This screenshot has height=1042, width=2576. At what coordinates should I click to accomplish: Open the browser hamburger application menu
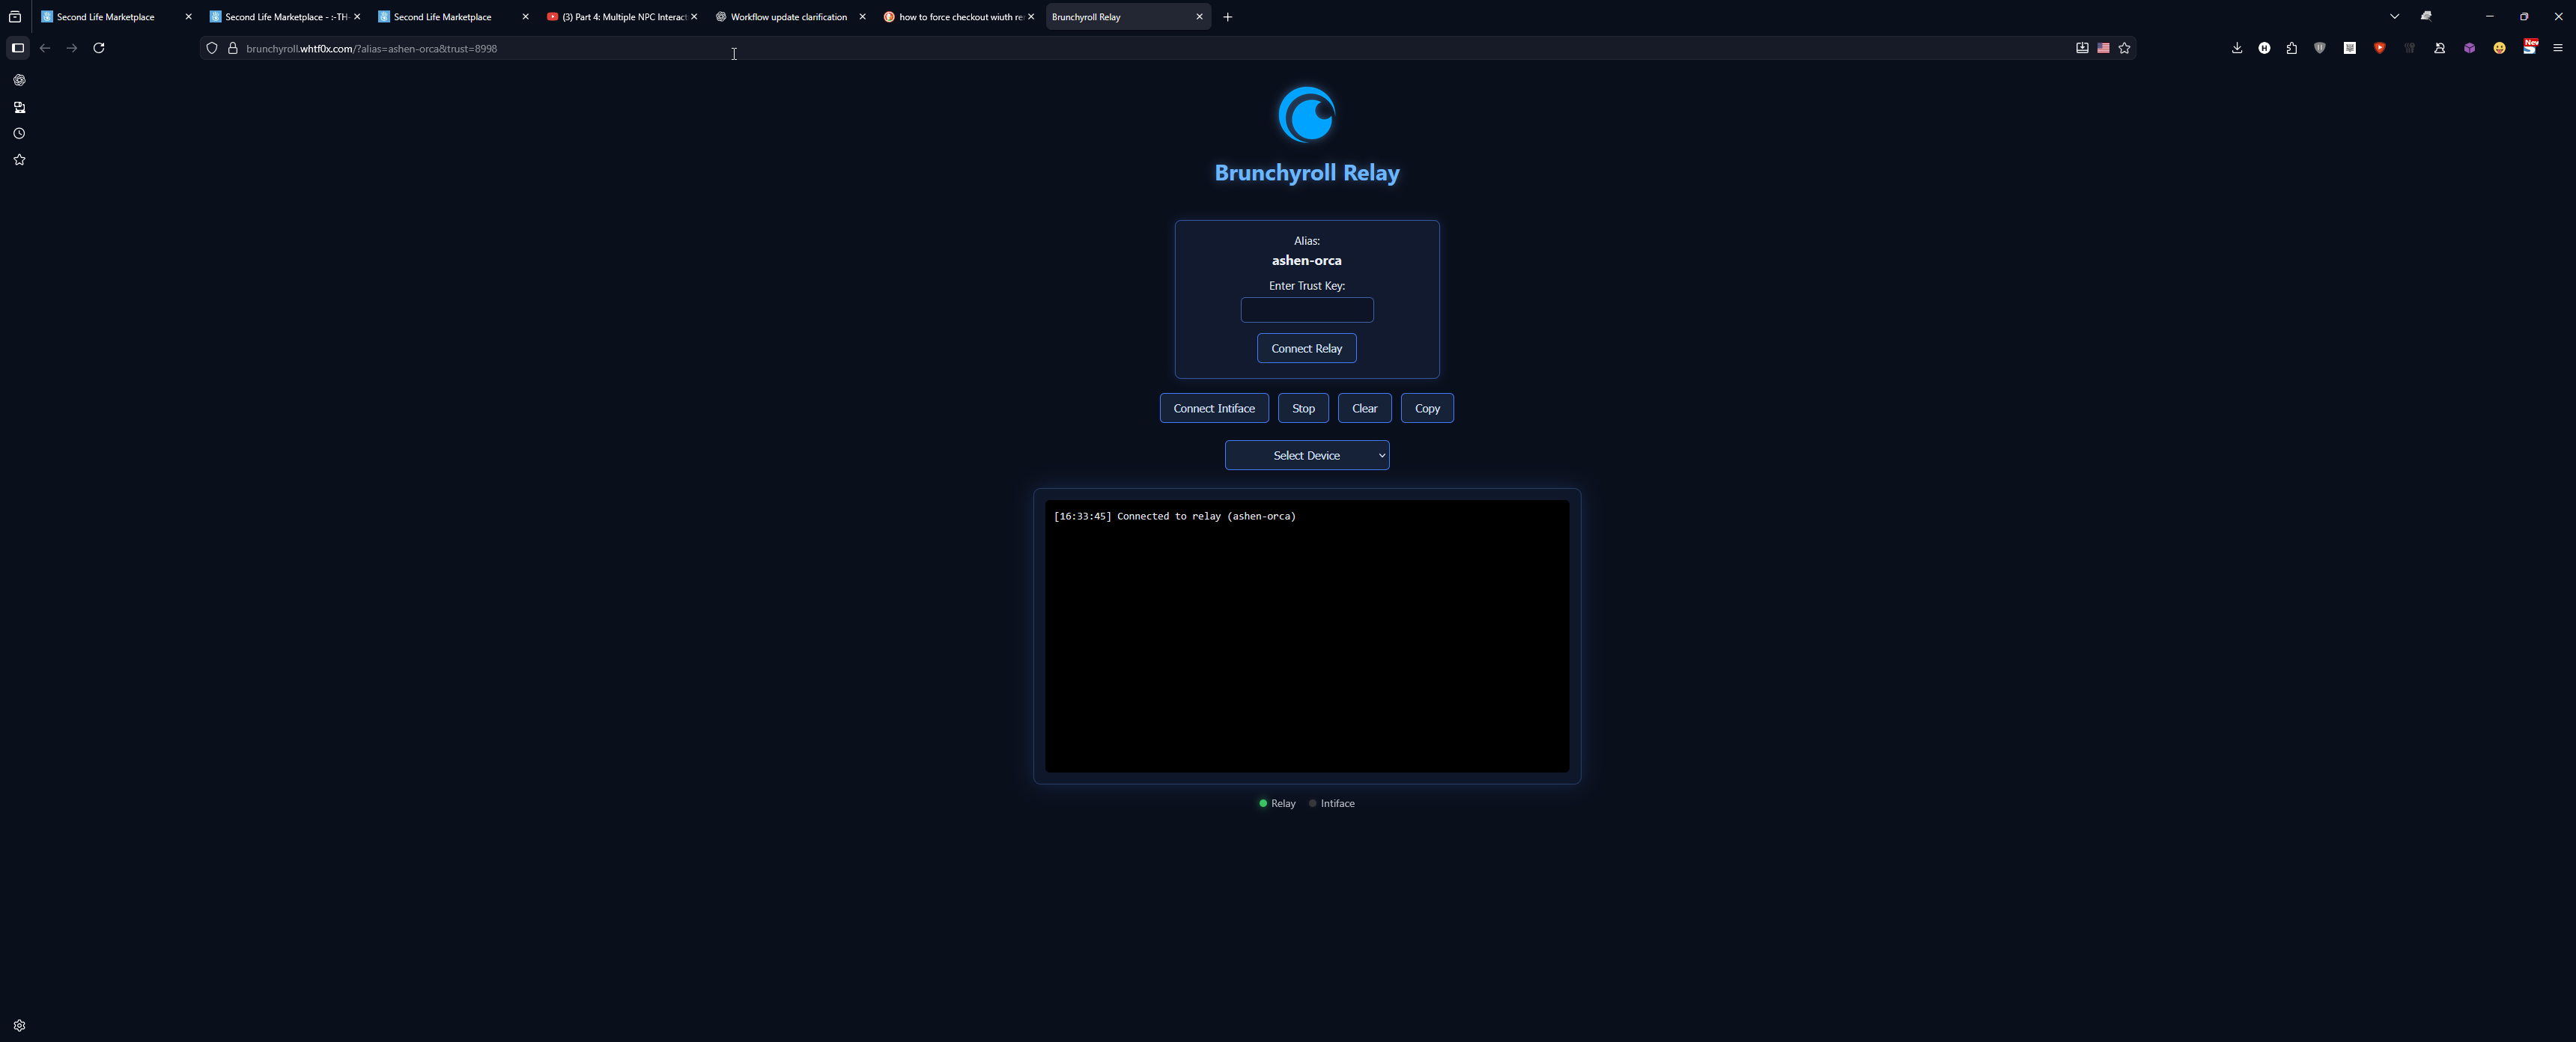[2557, 48]
